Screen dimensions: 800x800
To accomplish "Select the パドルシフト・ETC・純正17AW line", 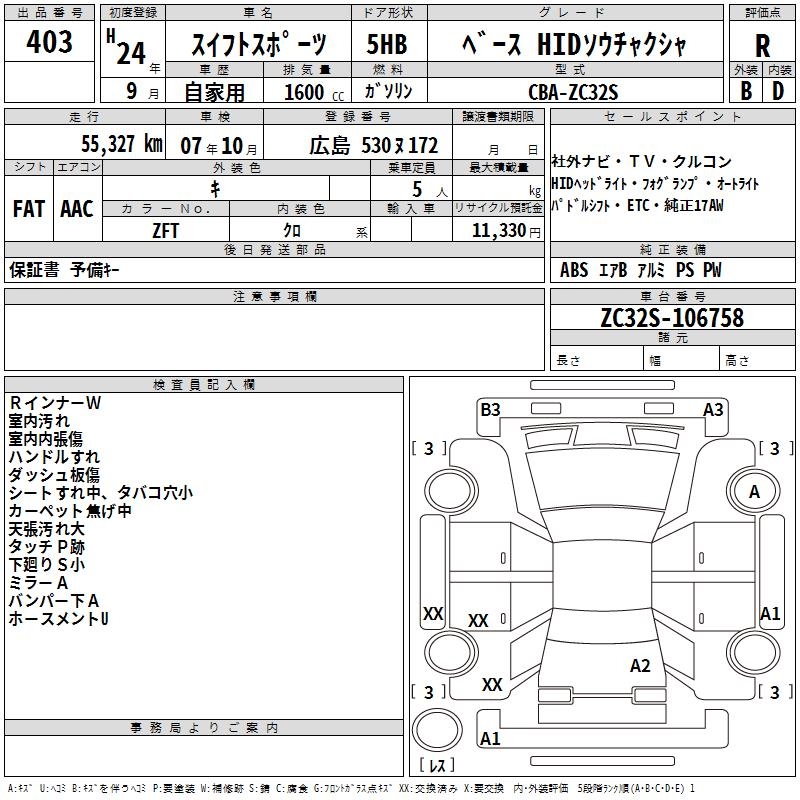I will point(637,206).
